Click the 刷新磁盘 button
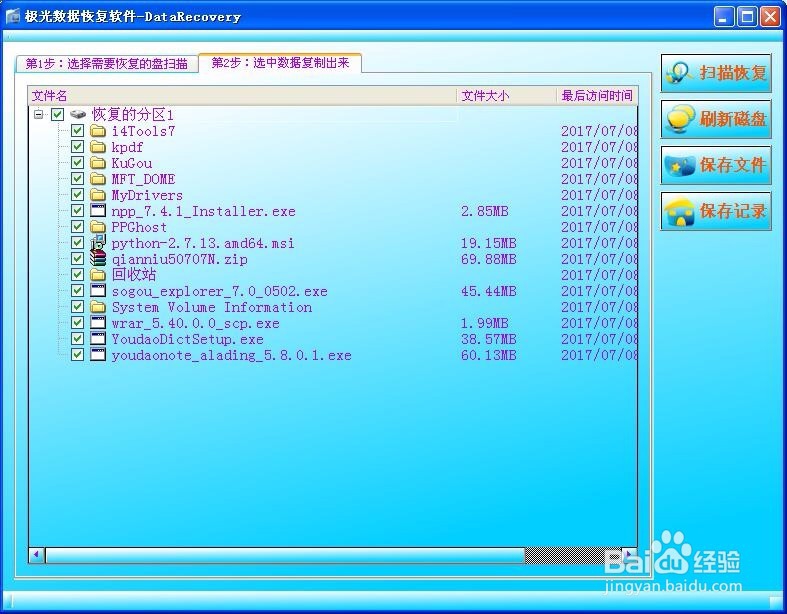787x614 pixels. (x=716, y=119)
